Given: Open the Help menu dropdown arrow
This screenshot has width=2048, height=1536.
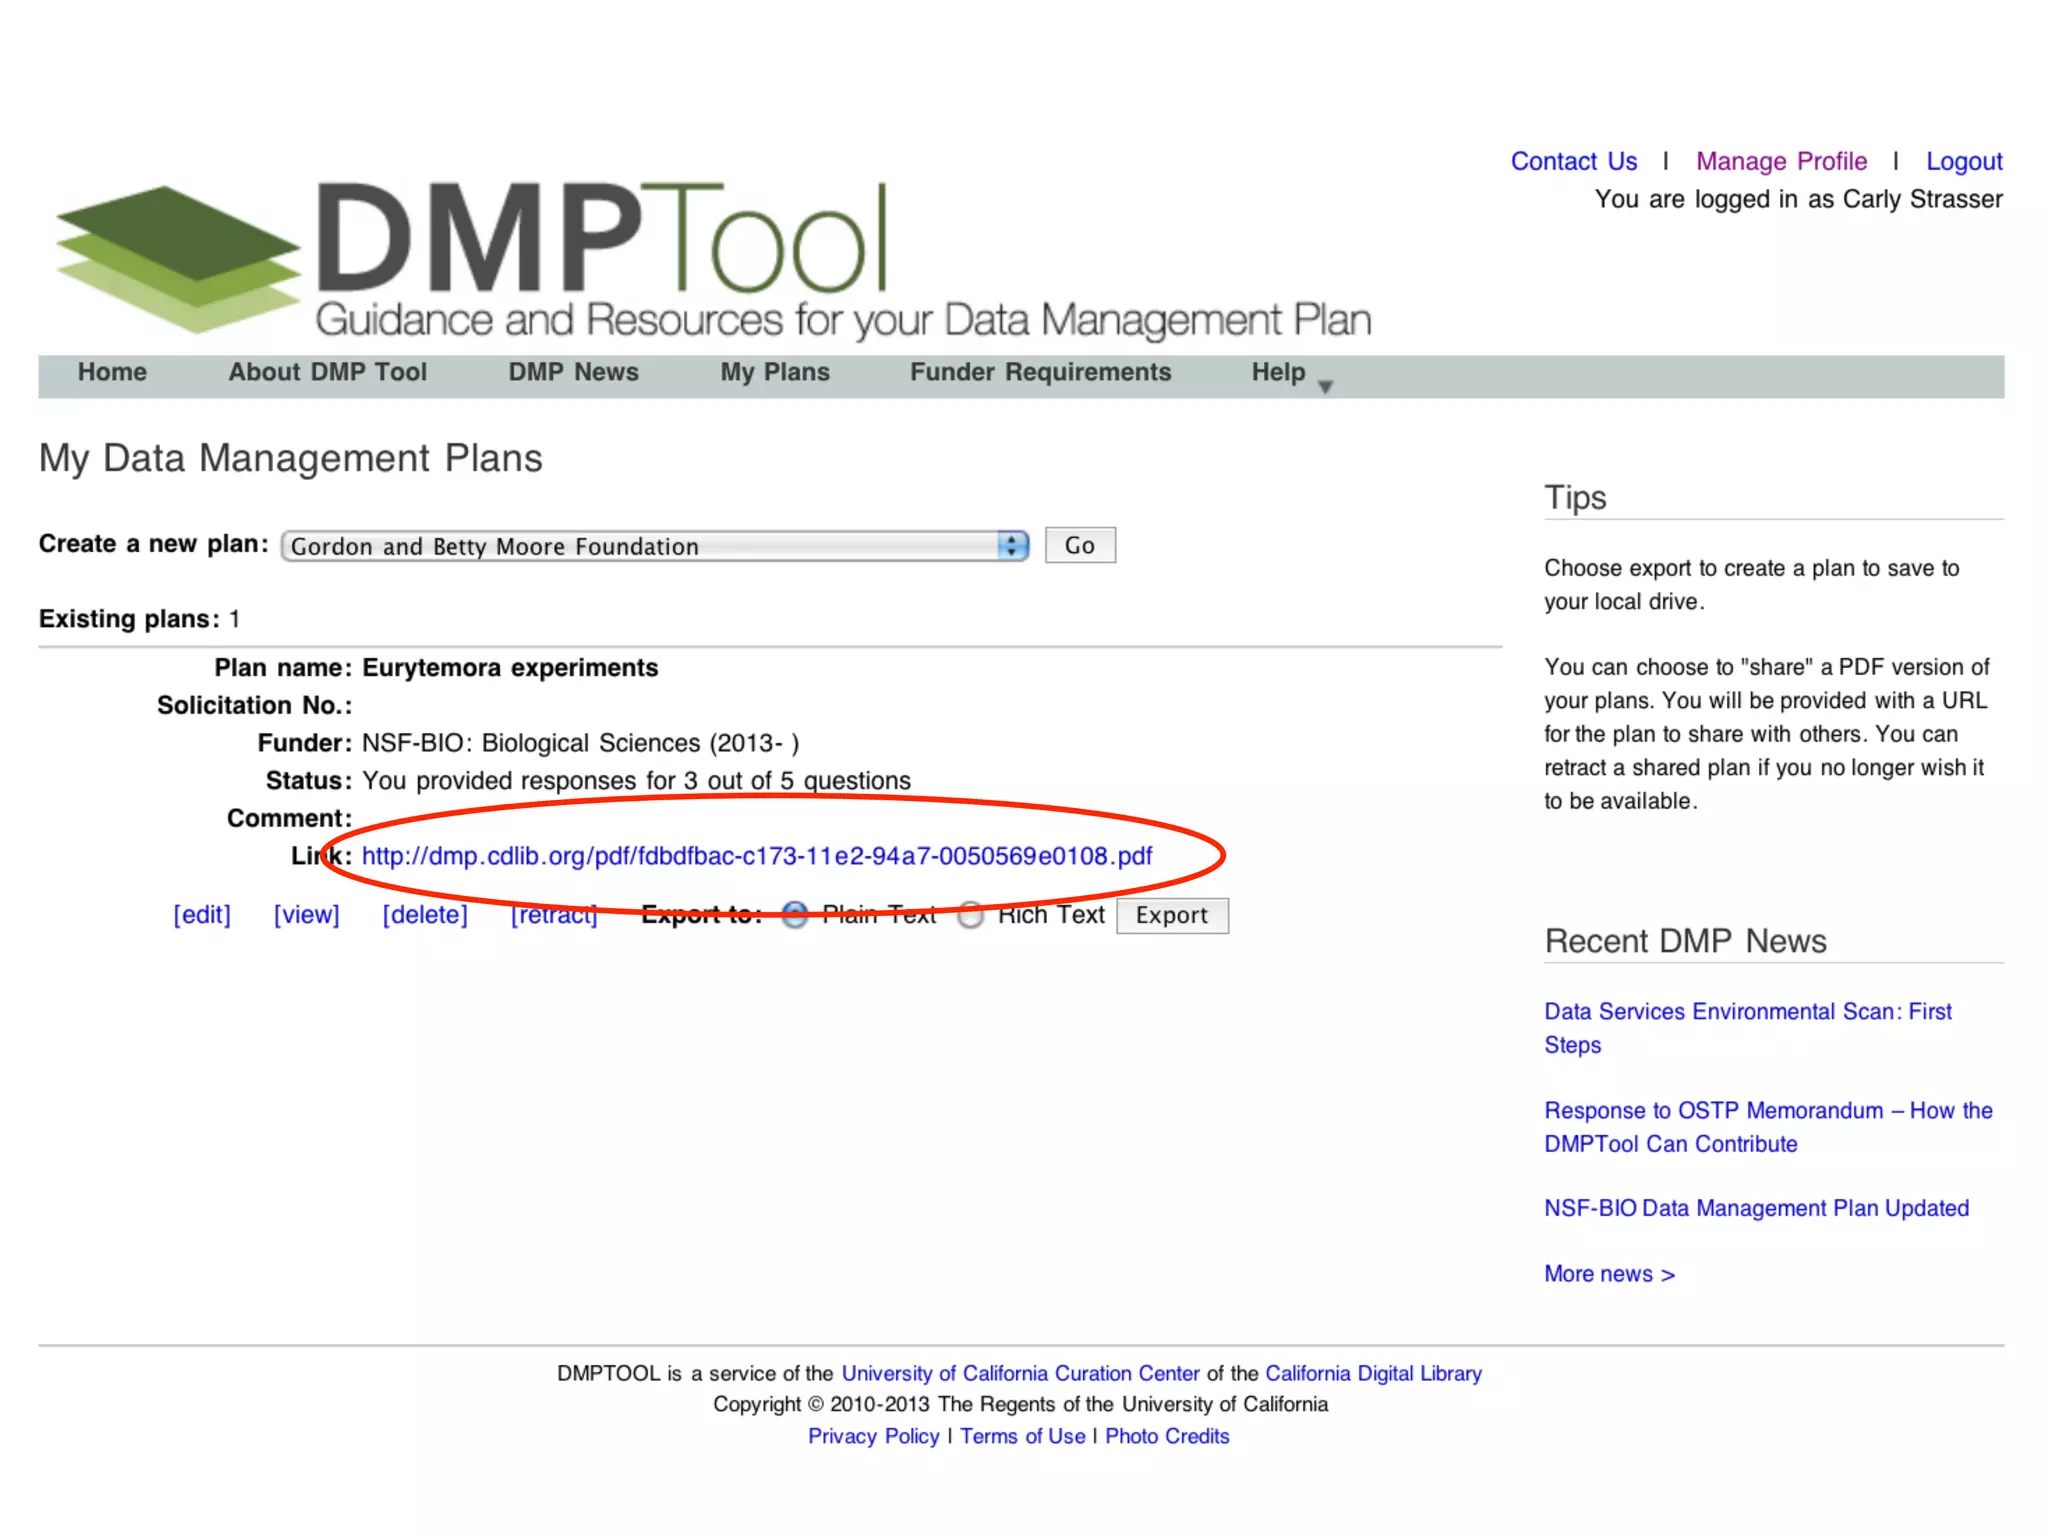Looking at the screenshot, I should 1325,386.
